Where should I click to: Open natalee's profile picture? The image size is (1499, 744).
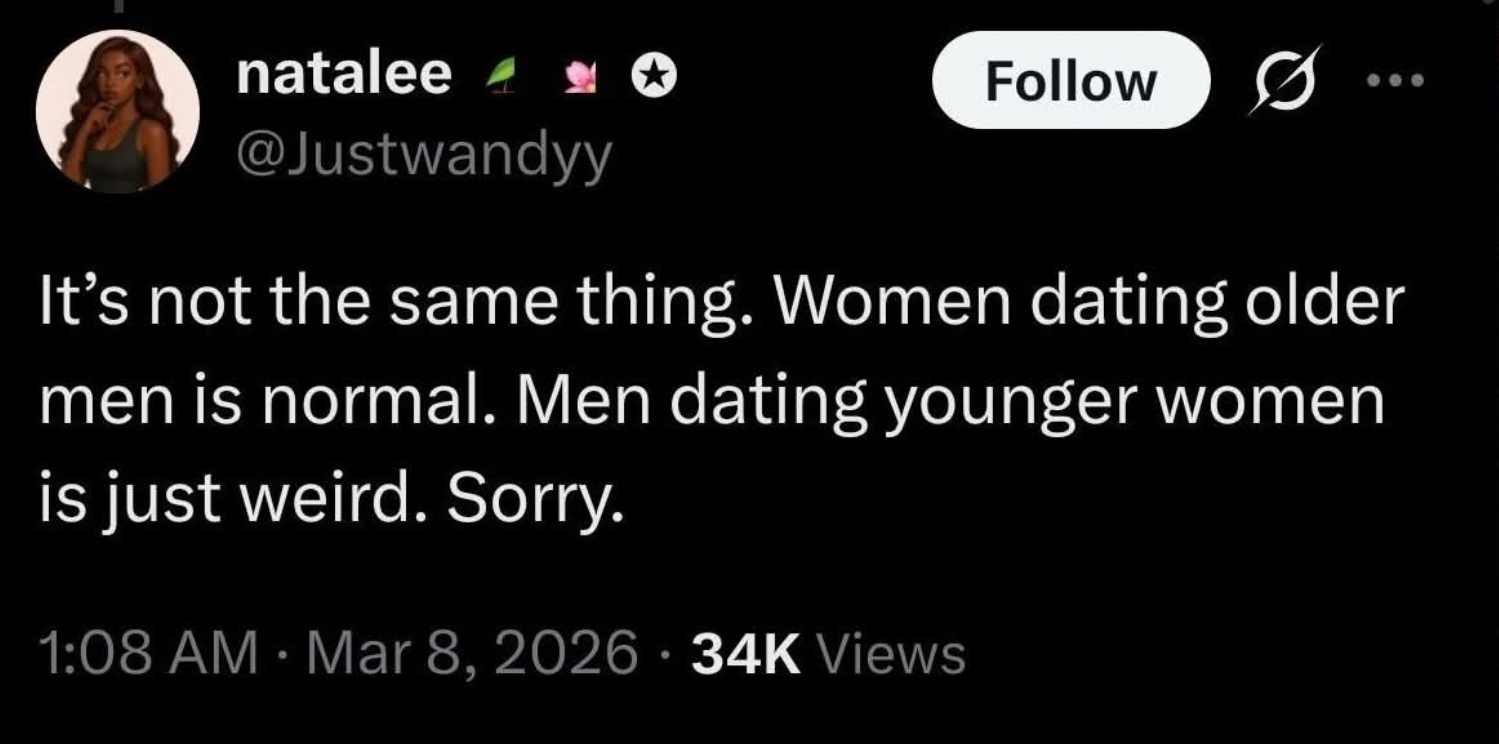click(x=117, y=110)
